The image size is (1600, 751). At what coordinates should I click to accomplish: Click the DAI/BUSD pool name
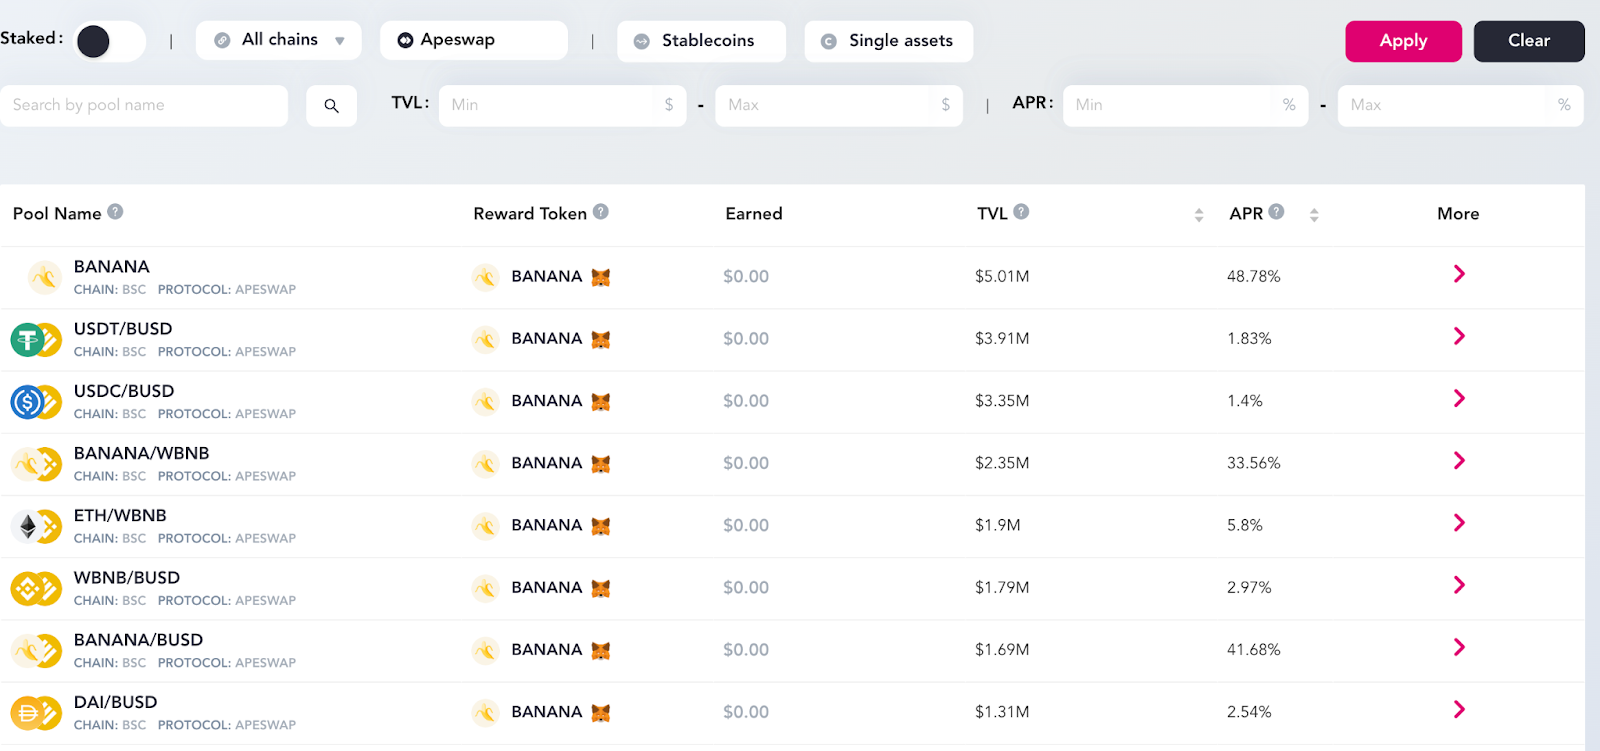click(x=116, y=702)
